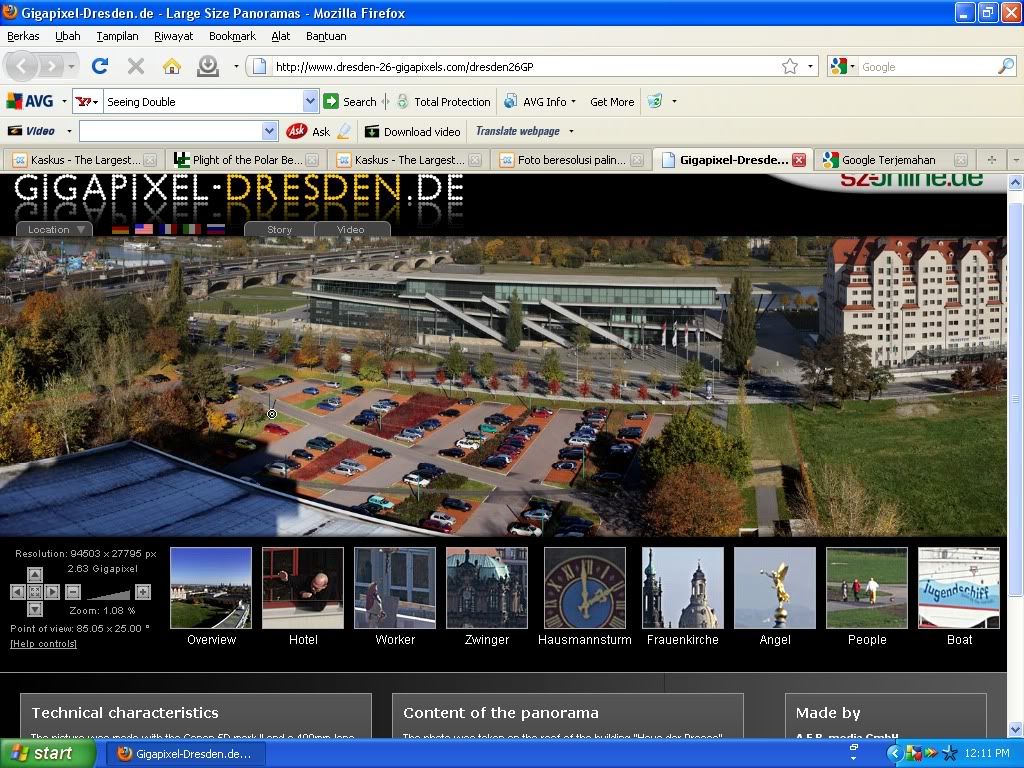Click the browser Back arrow button
The height and width of the screenshot is (768, 1024).
22,66
